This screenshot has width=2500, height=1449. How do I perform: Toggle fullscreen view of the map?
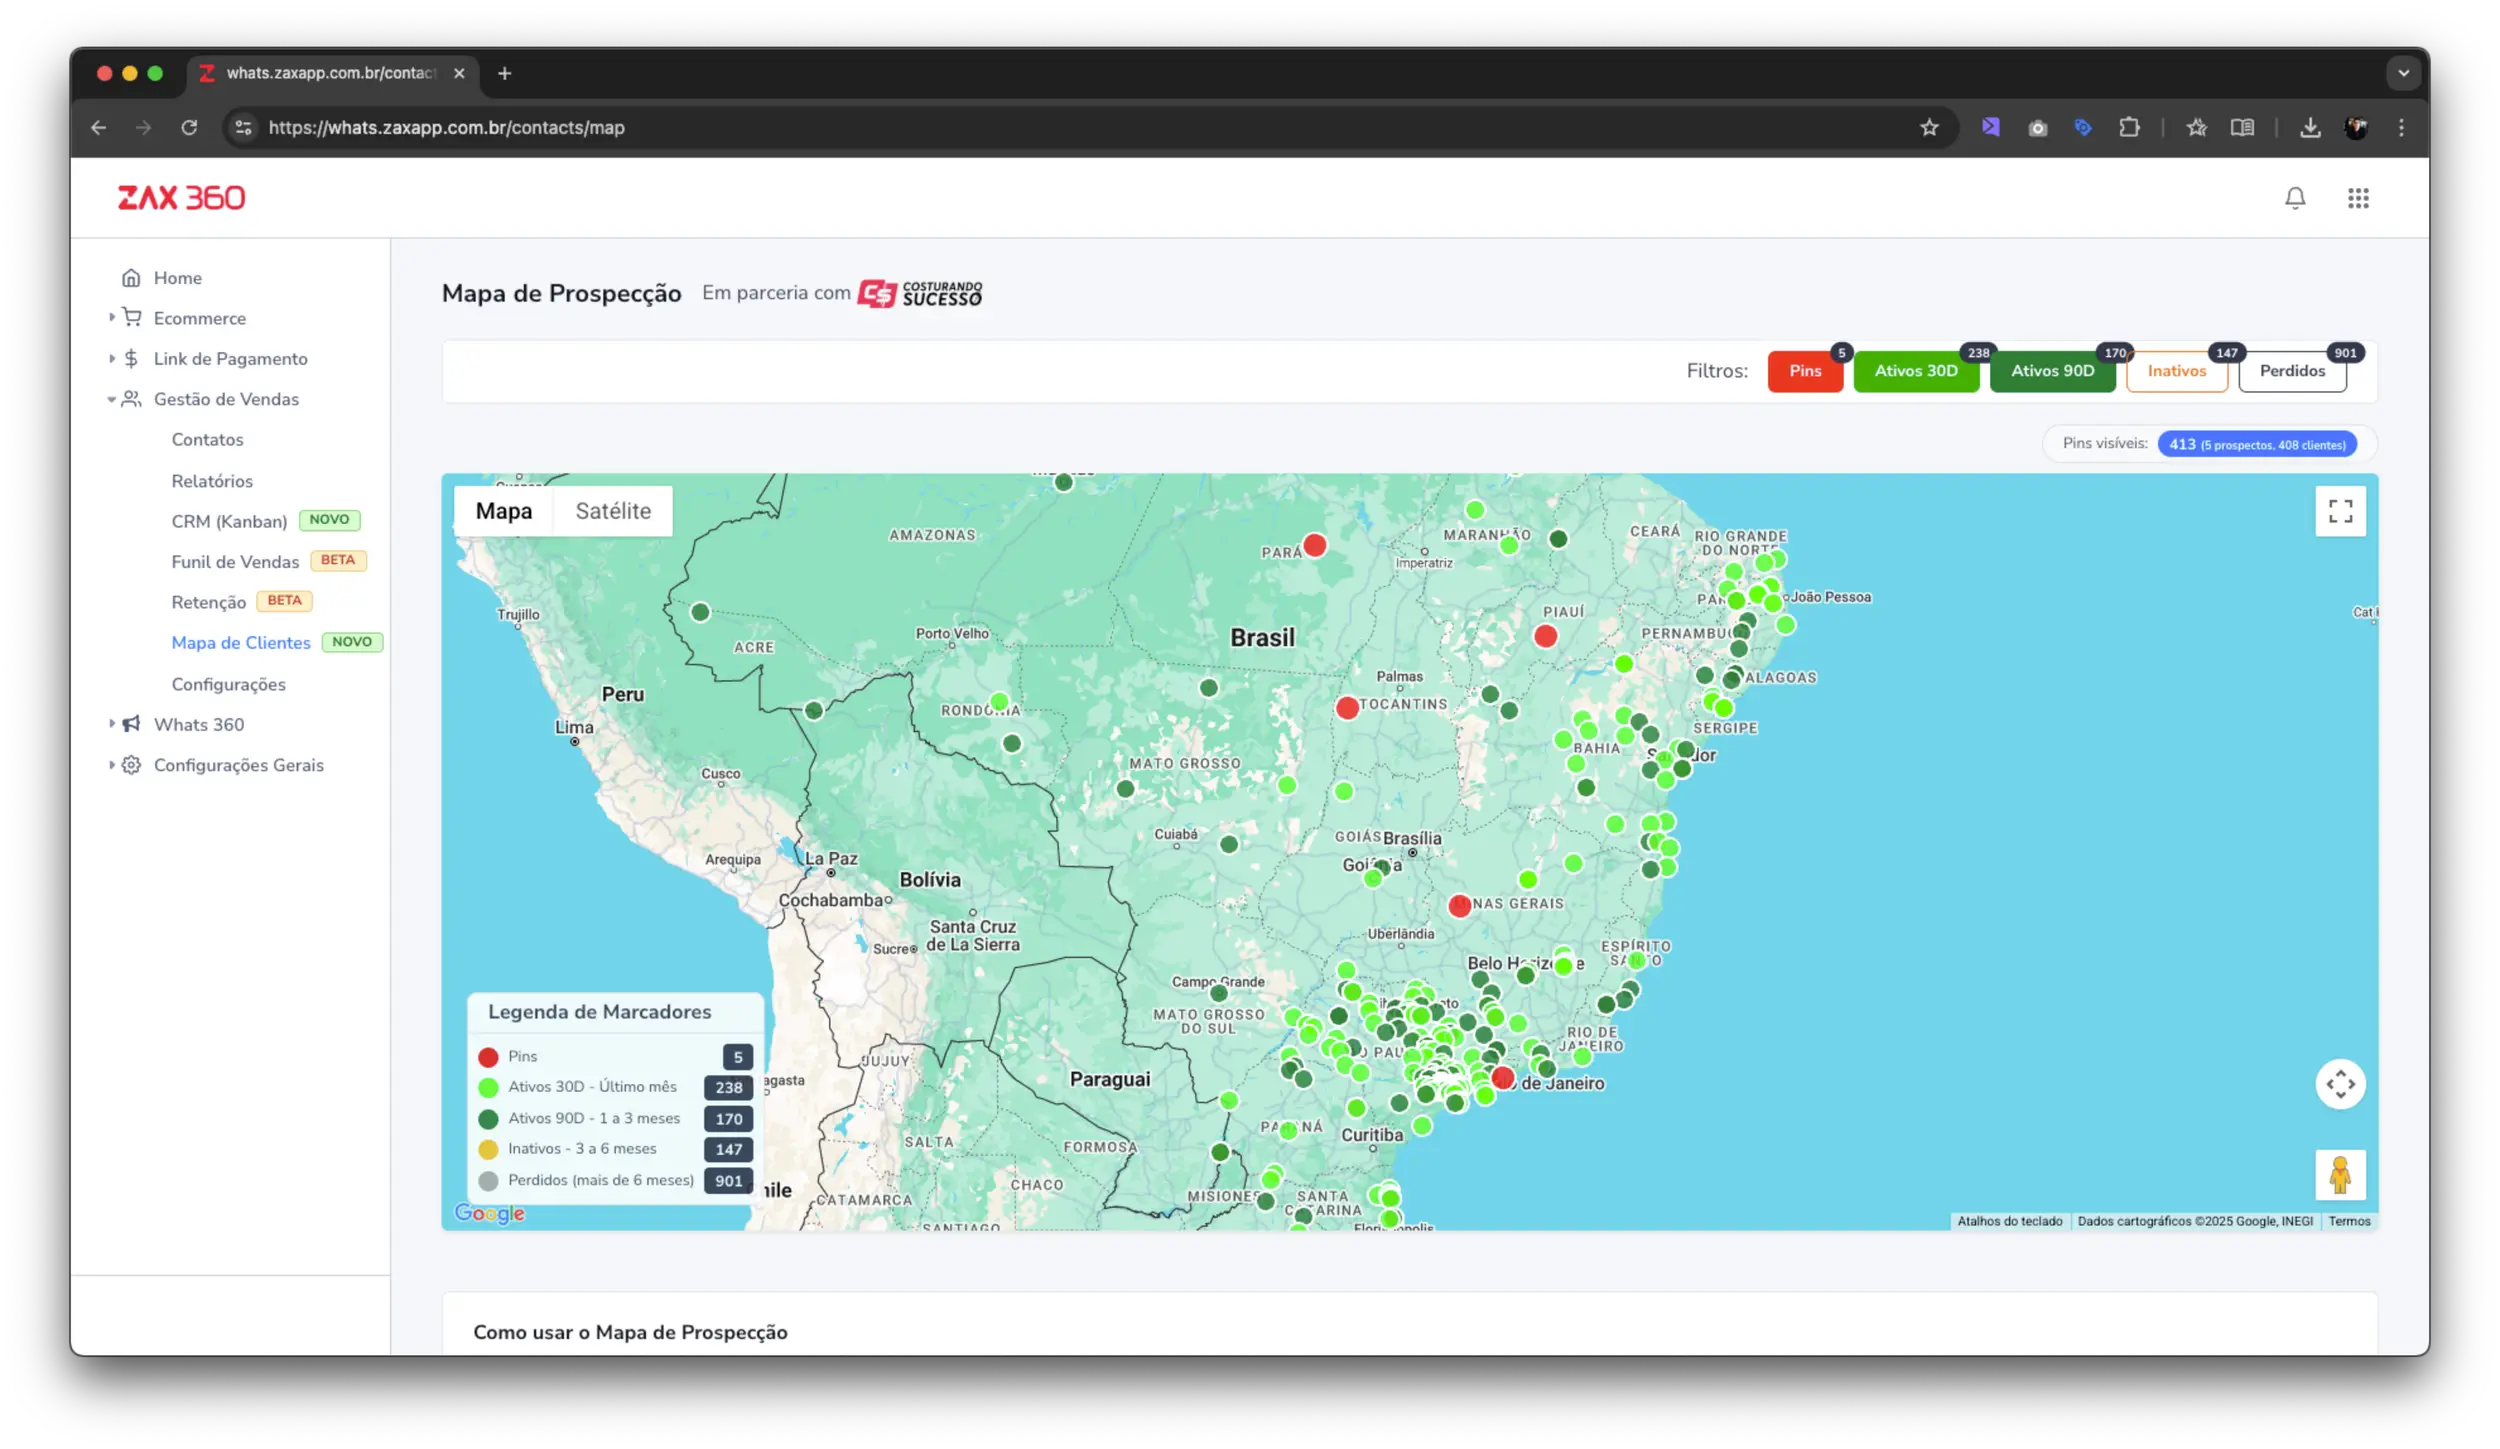tap(2340, 511)
